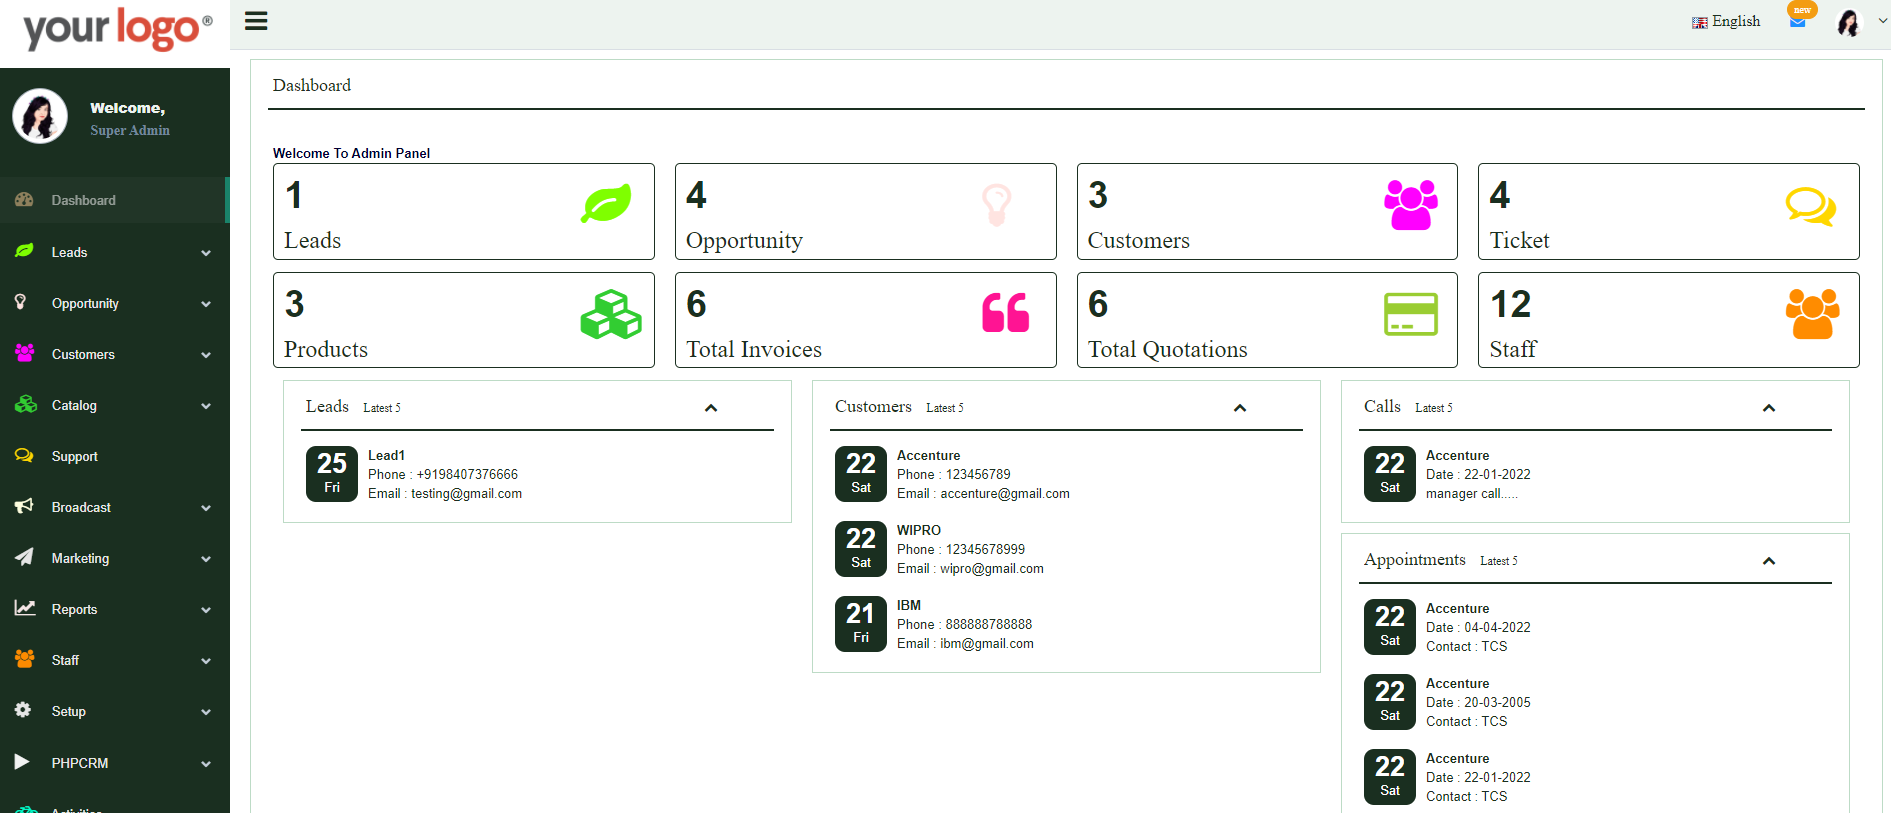1891x813 pixels.
Task: Collapse the Customers Latest 5 panel
Action: click(x=1240, y=408)
